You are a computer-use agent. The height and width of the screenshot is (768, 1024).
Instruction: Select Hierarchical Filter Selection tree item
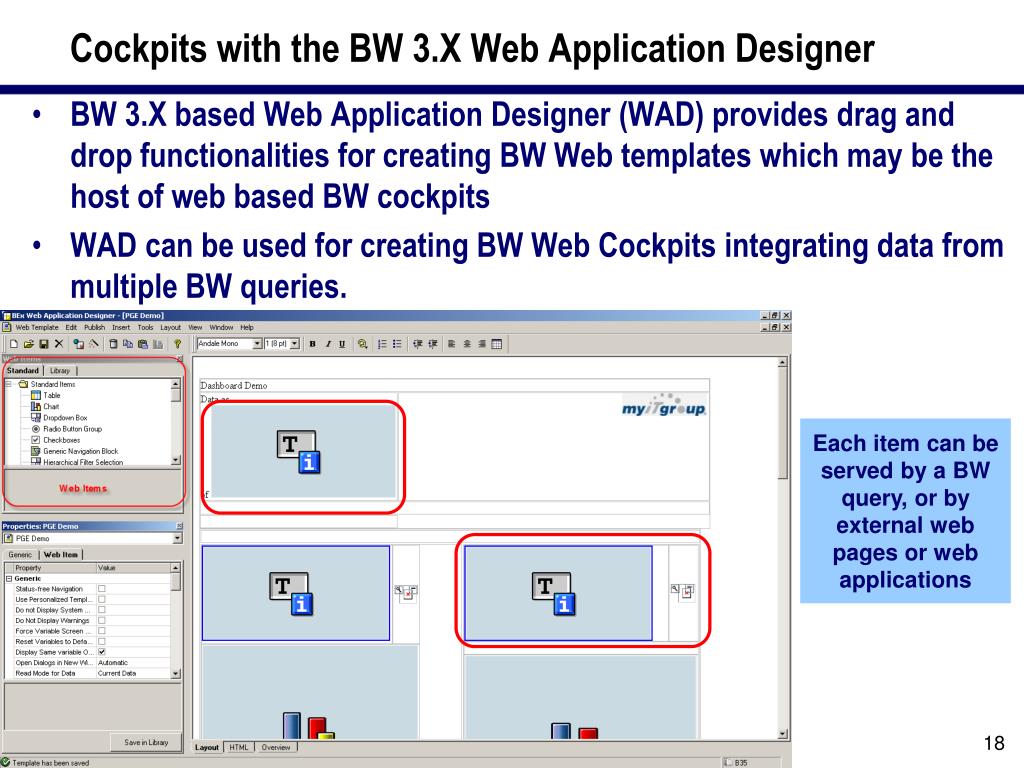[x=83, y=462]
